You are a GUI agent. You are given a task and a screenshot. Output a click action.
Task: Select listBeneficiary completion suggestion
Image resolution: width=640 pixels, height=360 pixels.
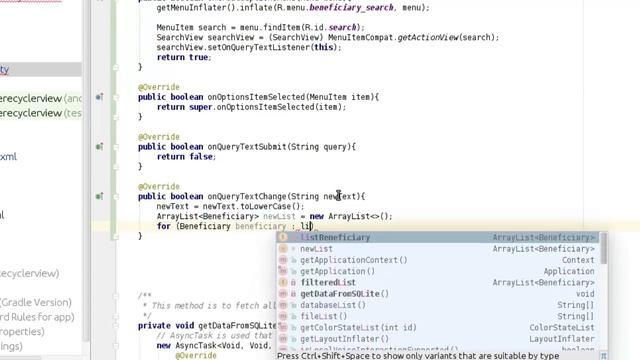pyautogui.click(x=438, y=237)
